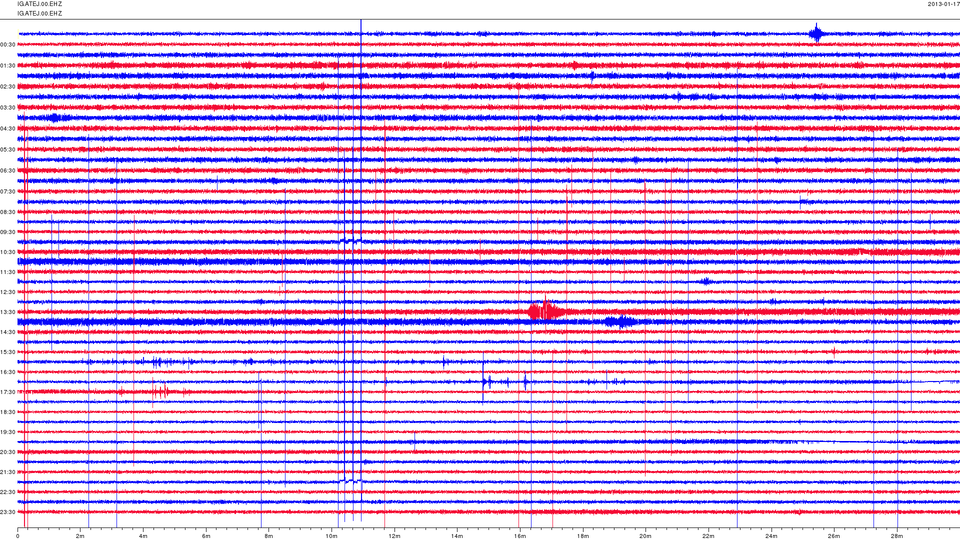Click the 10m axis tick label
960x540 pixels.
click(x=331, y=536)
